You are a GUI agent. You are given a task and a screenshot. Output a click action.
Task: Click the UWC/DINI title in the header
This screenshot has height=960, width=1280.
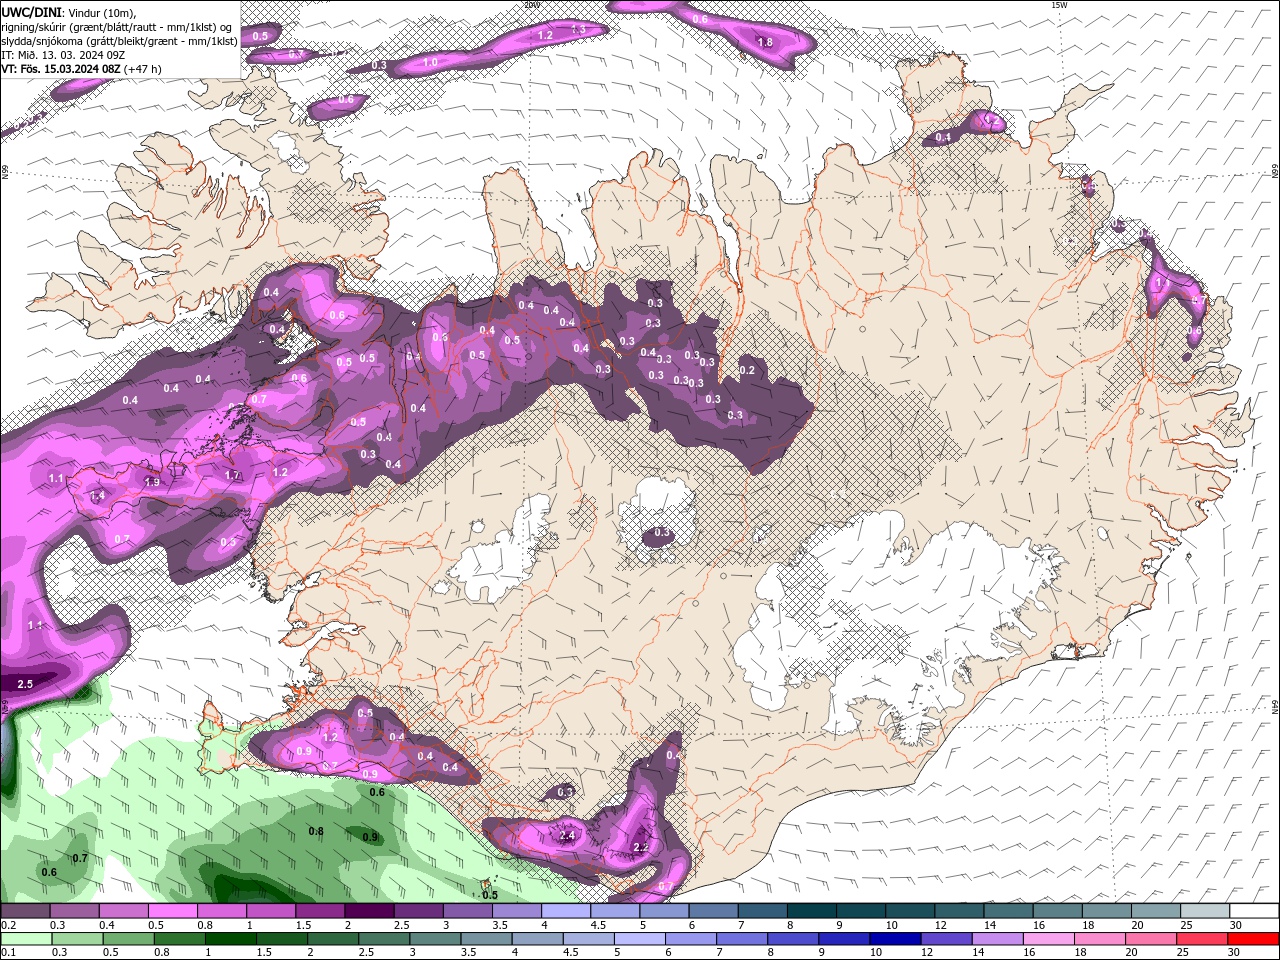tap(30, 11)
